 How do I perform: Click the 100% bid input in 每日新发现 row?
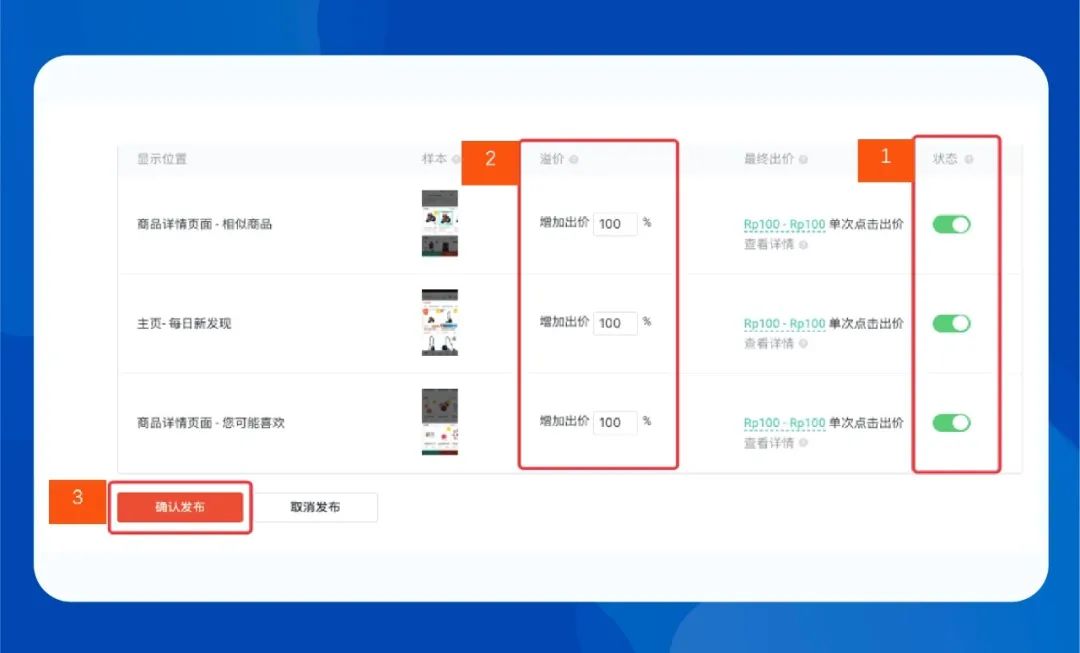click(x=614, y=323)
